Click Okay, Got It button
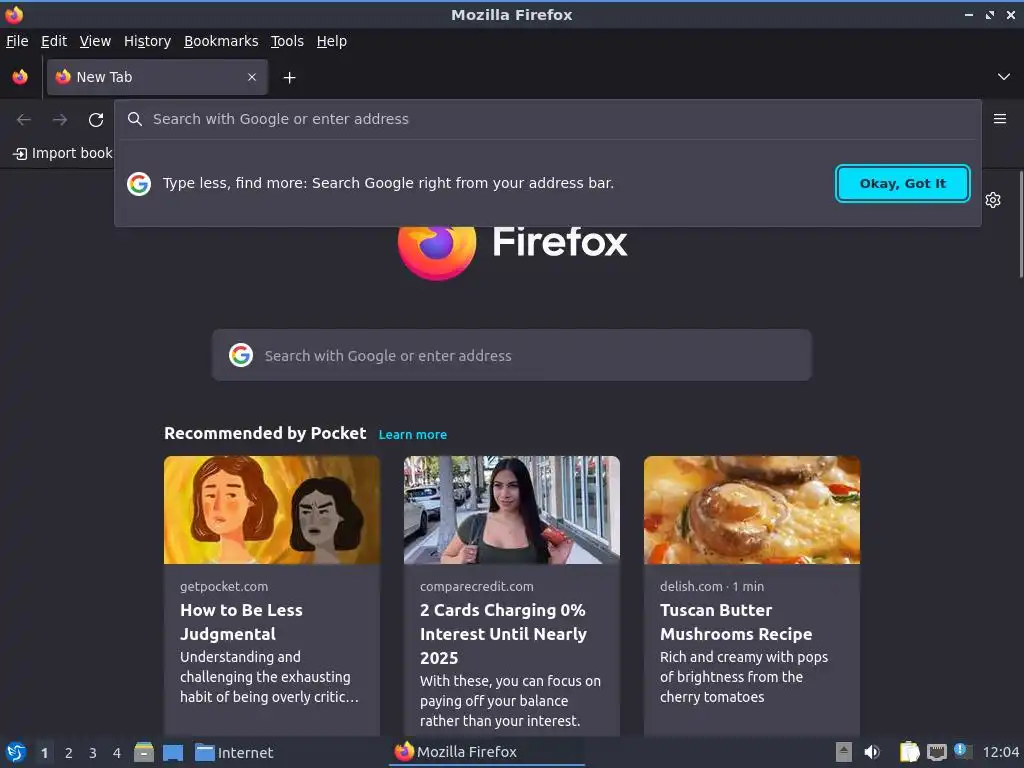This screenshot has width=1024, height=768. [x=903, y=184]
